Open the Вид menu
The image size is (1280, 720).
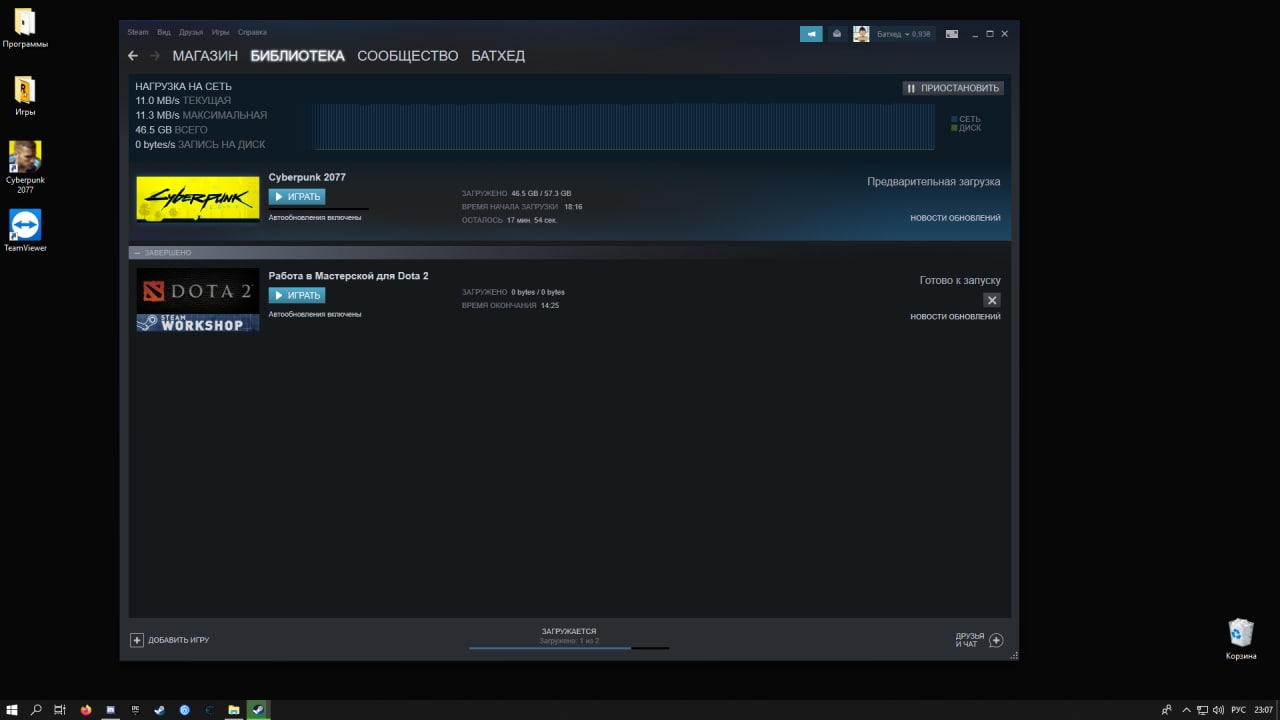pos(164,33)
